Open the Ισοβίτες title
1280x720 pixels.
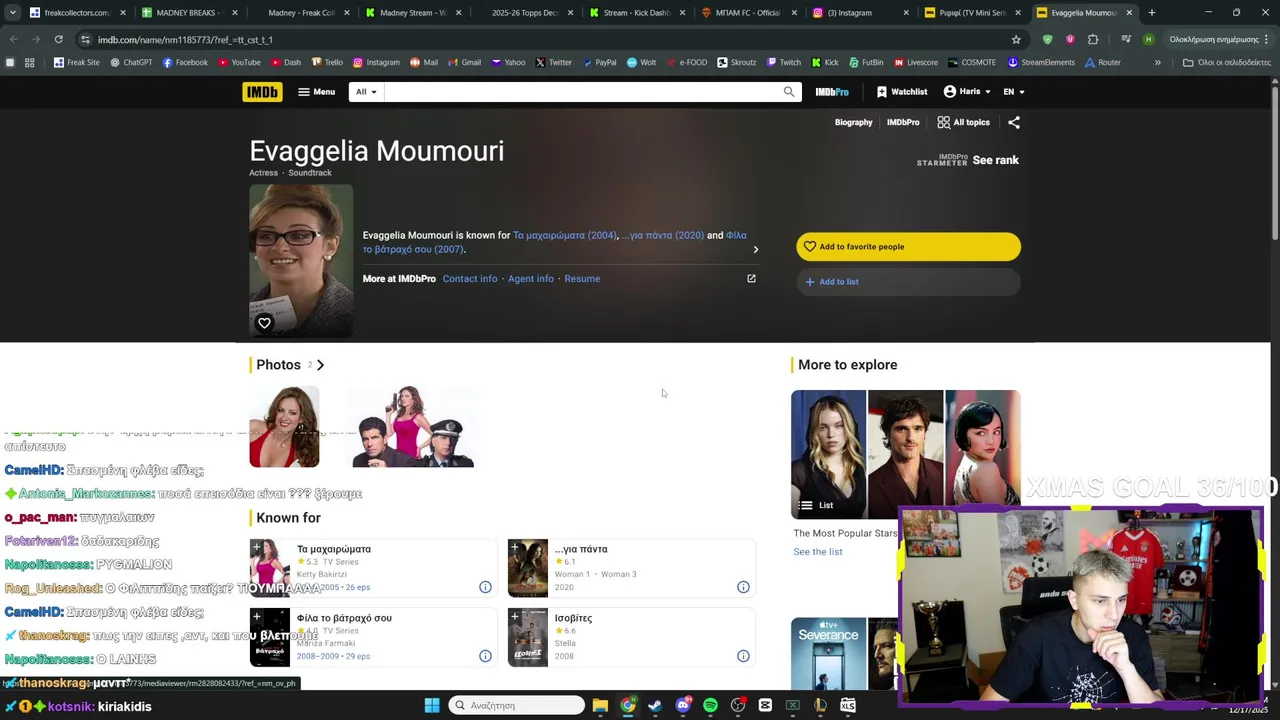(573, 618)
